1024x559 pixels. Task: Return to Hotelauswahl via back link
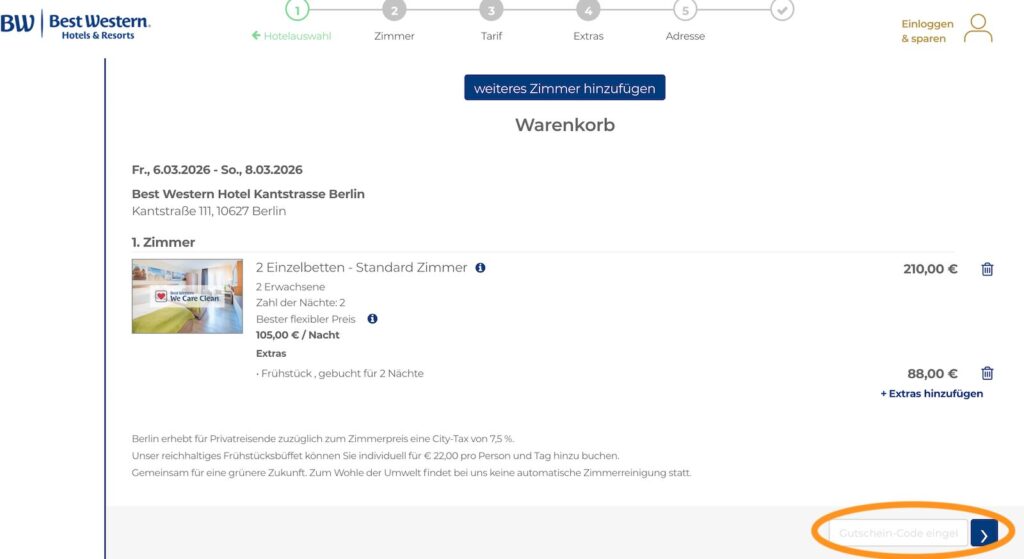(x=292, y=36)
